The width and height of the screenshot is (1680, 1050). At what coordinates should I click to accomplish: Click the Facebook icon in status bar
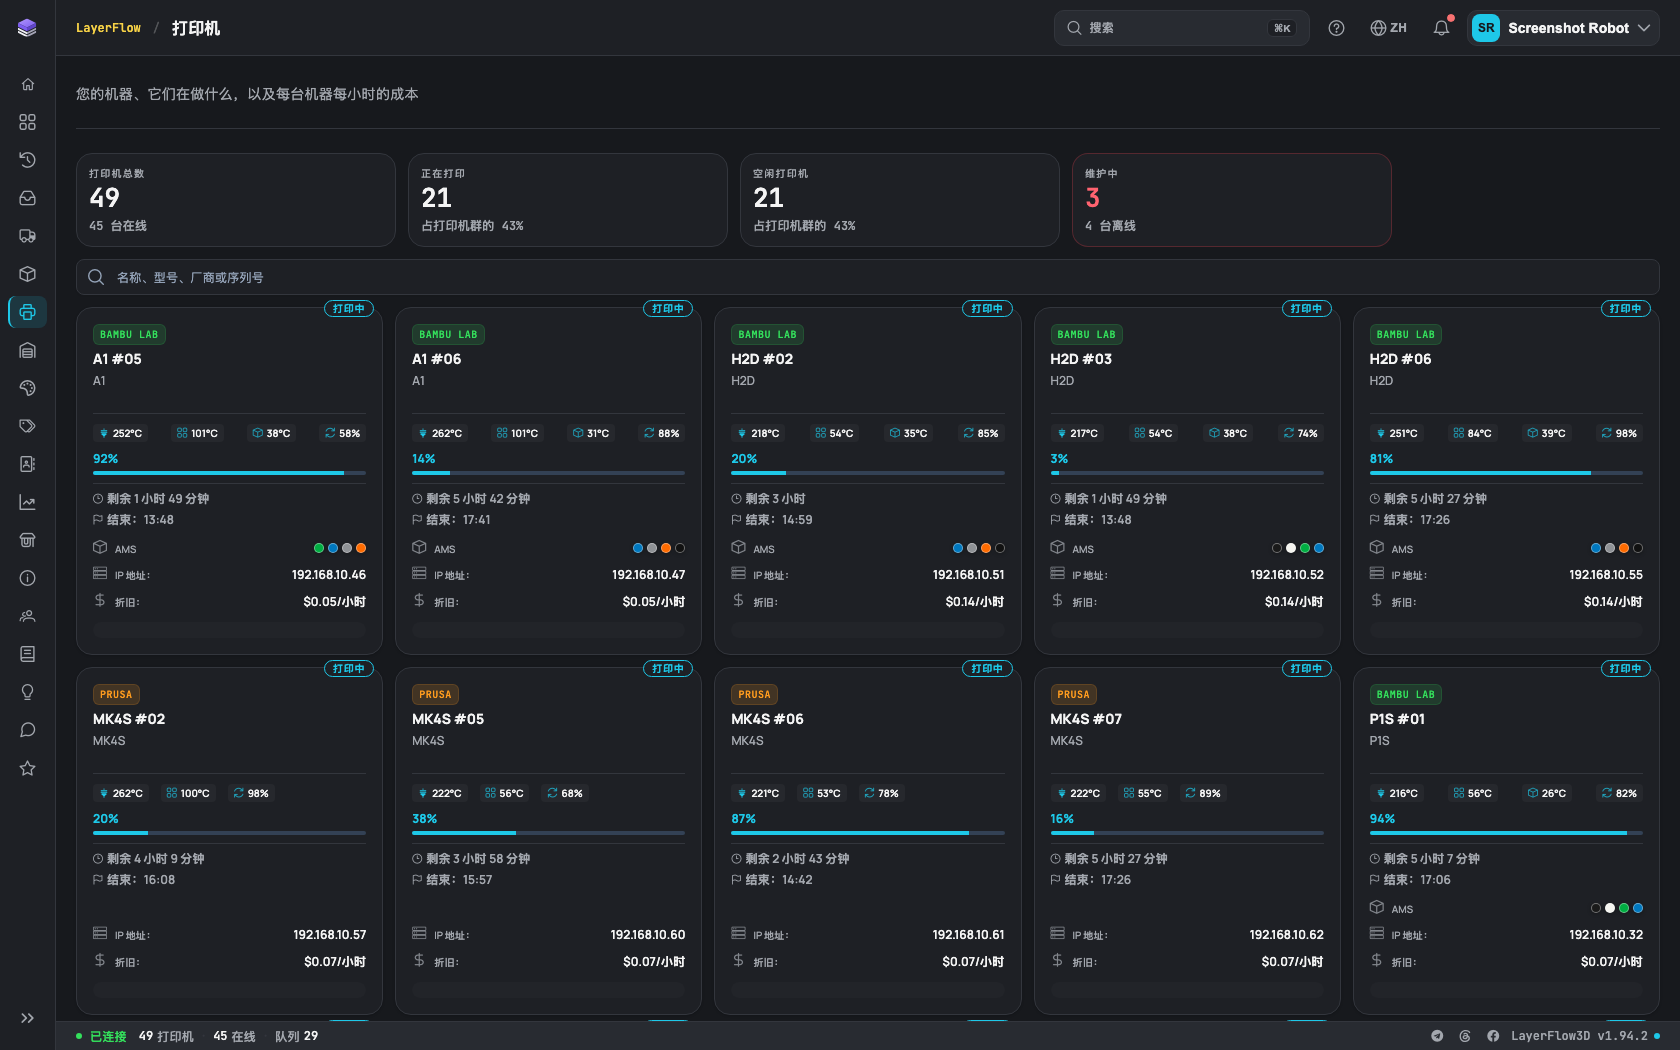[1493, 1036]
